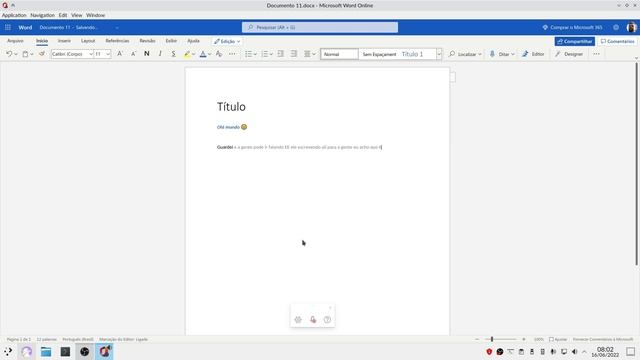640x360 pixels.
Task: Open the account profile picture
Action: [x=631, y=27]
